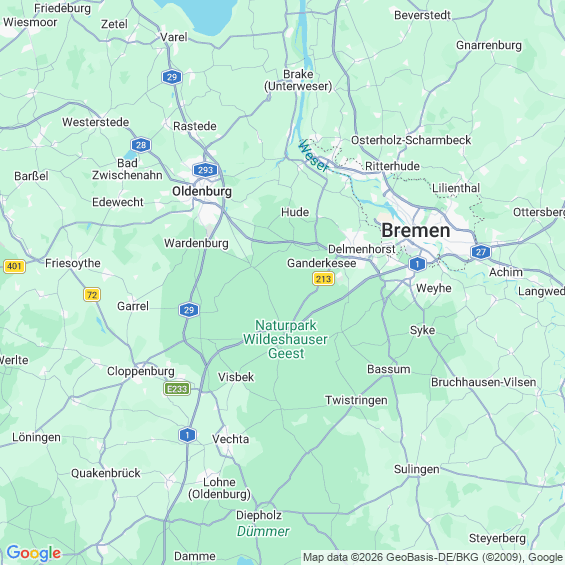The height and width of the screenshot is (565, 565).
Task: Select the Bremen city label
Action: tap(415, 231)
